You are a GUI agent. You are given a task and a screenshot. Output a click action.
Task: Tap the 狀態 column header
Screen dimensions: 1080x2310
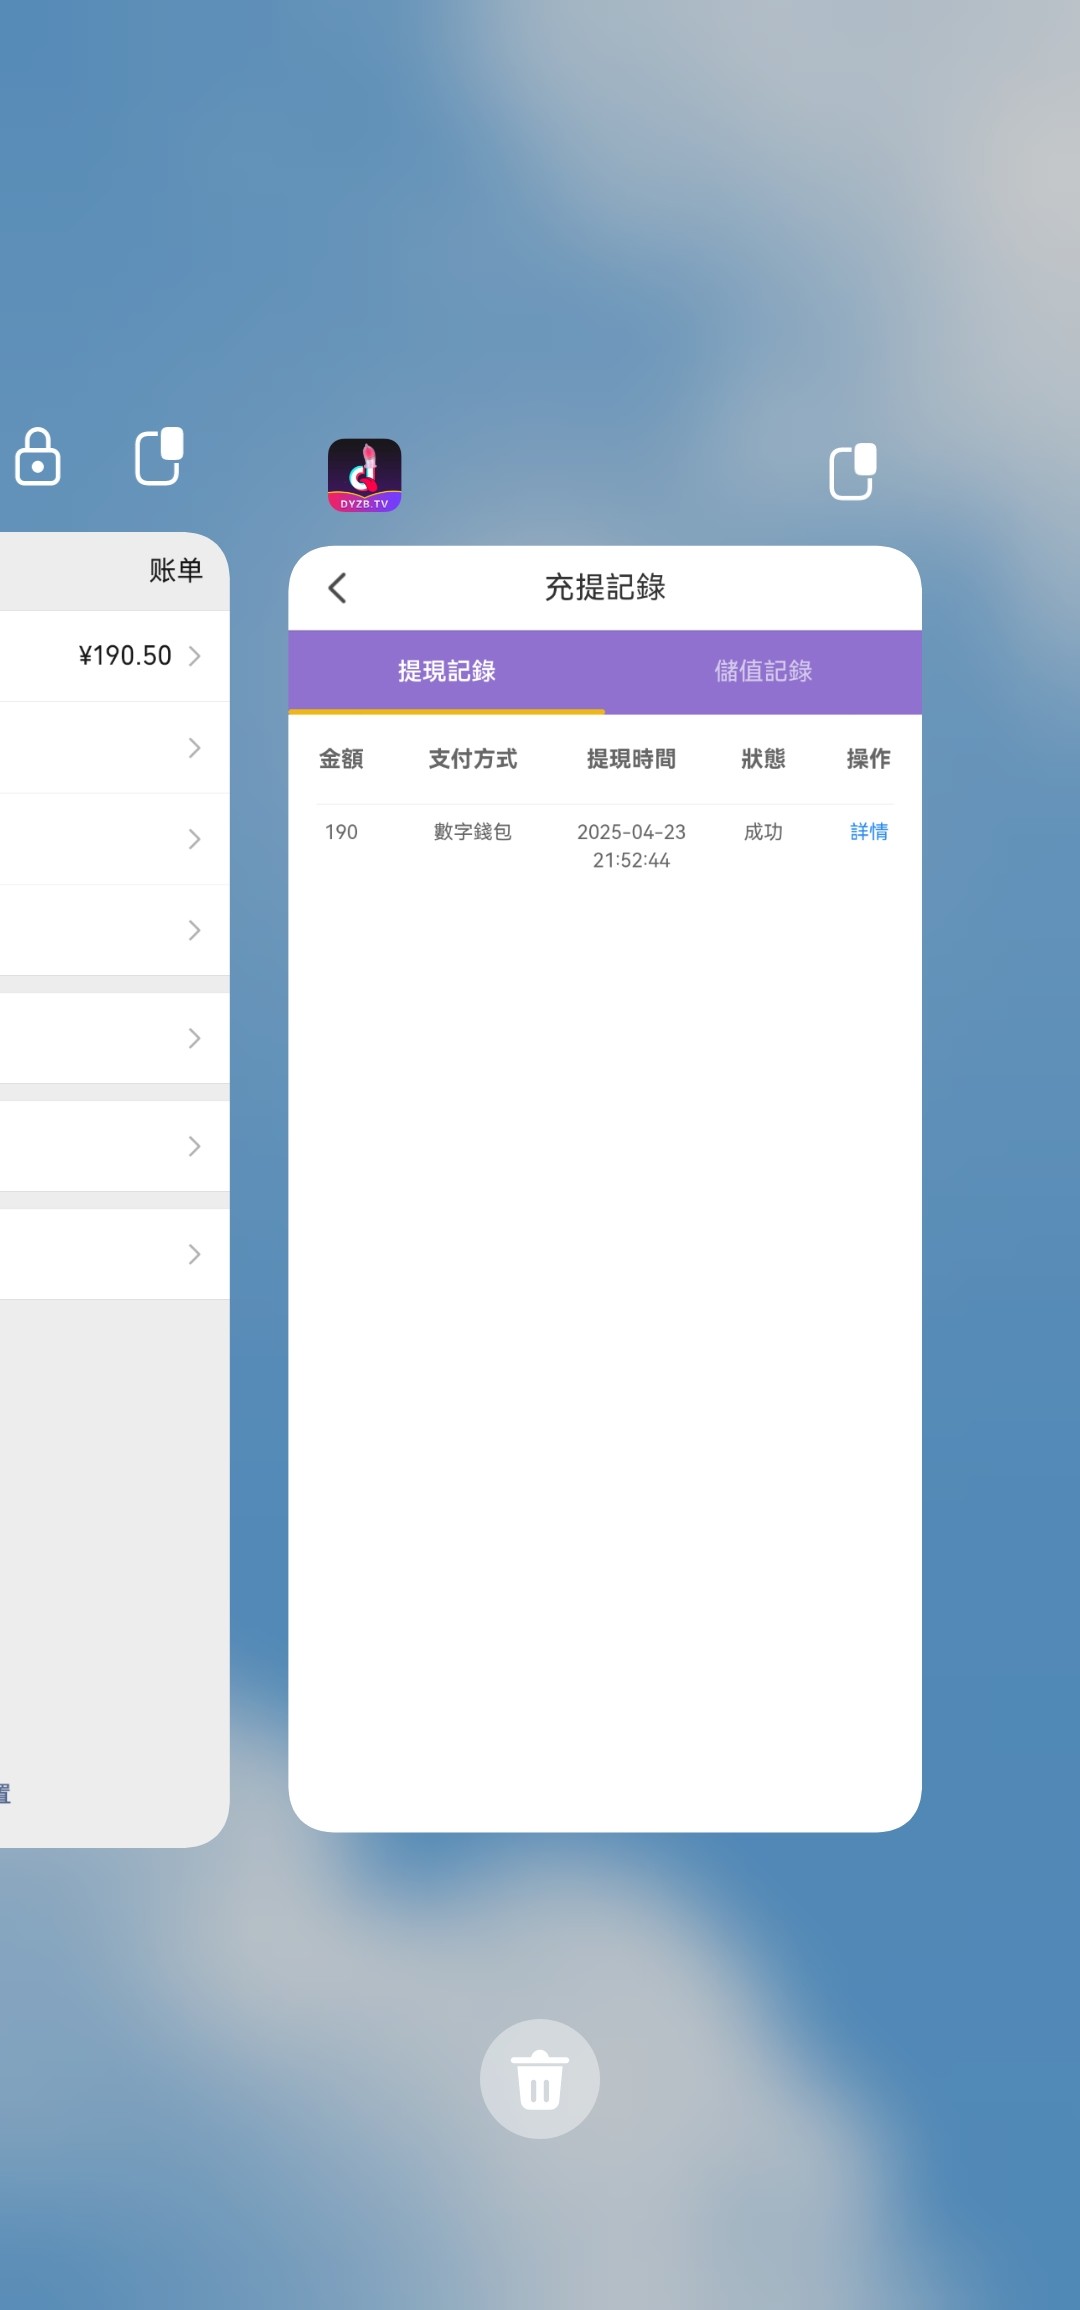[763, 759]
